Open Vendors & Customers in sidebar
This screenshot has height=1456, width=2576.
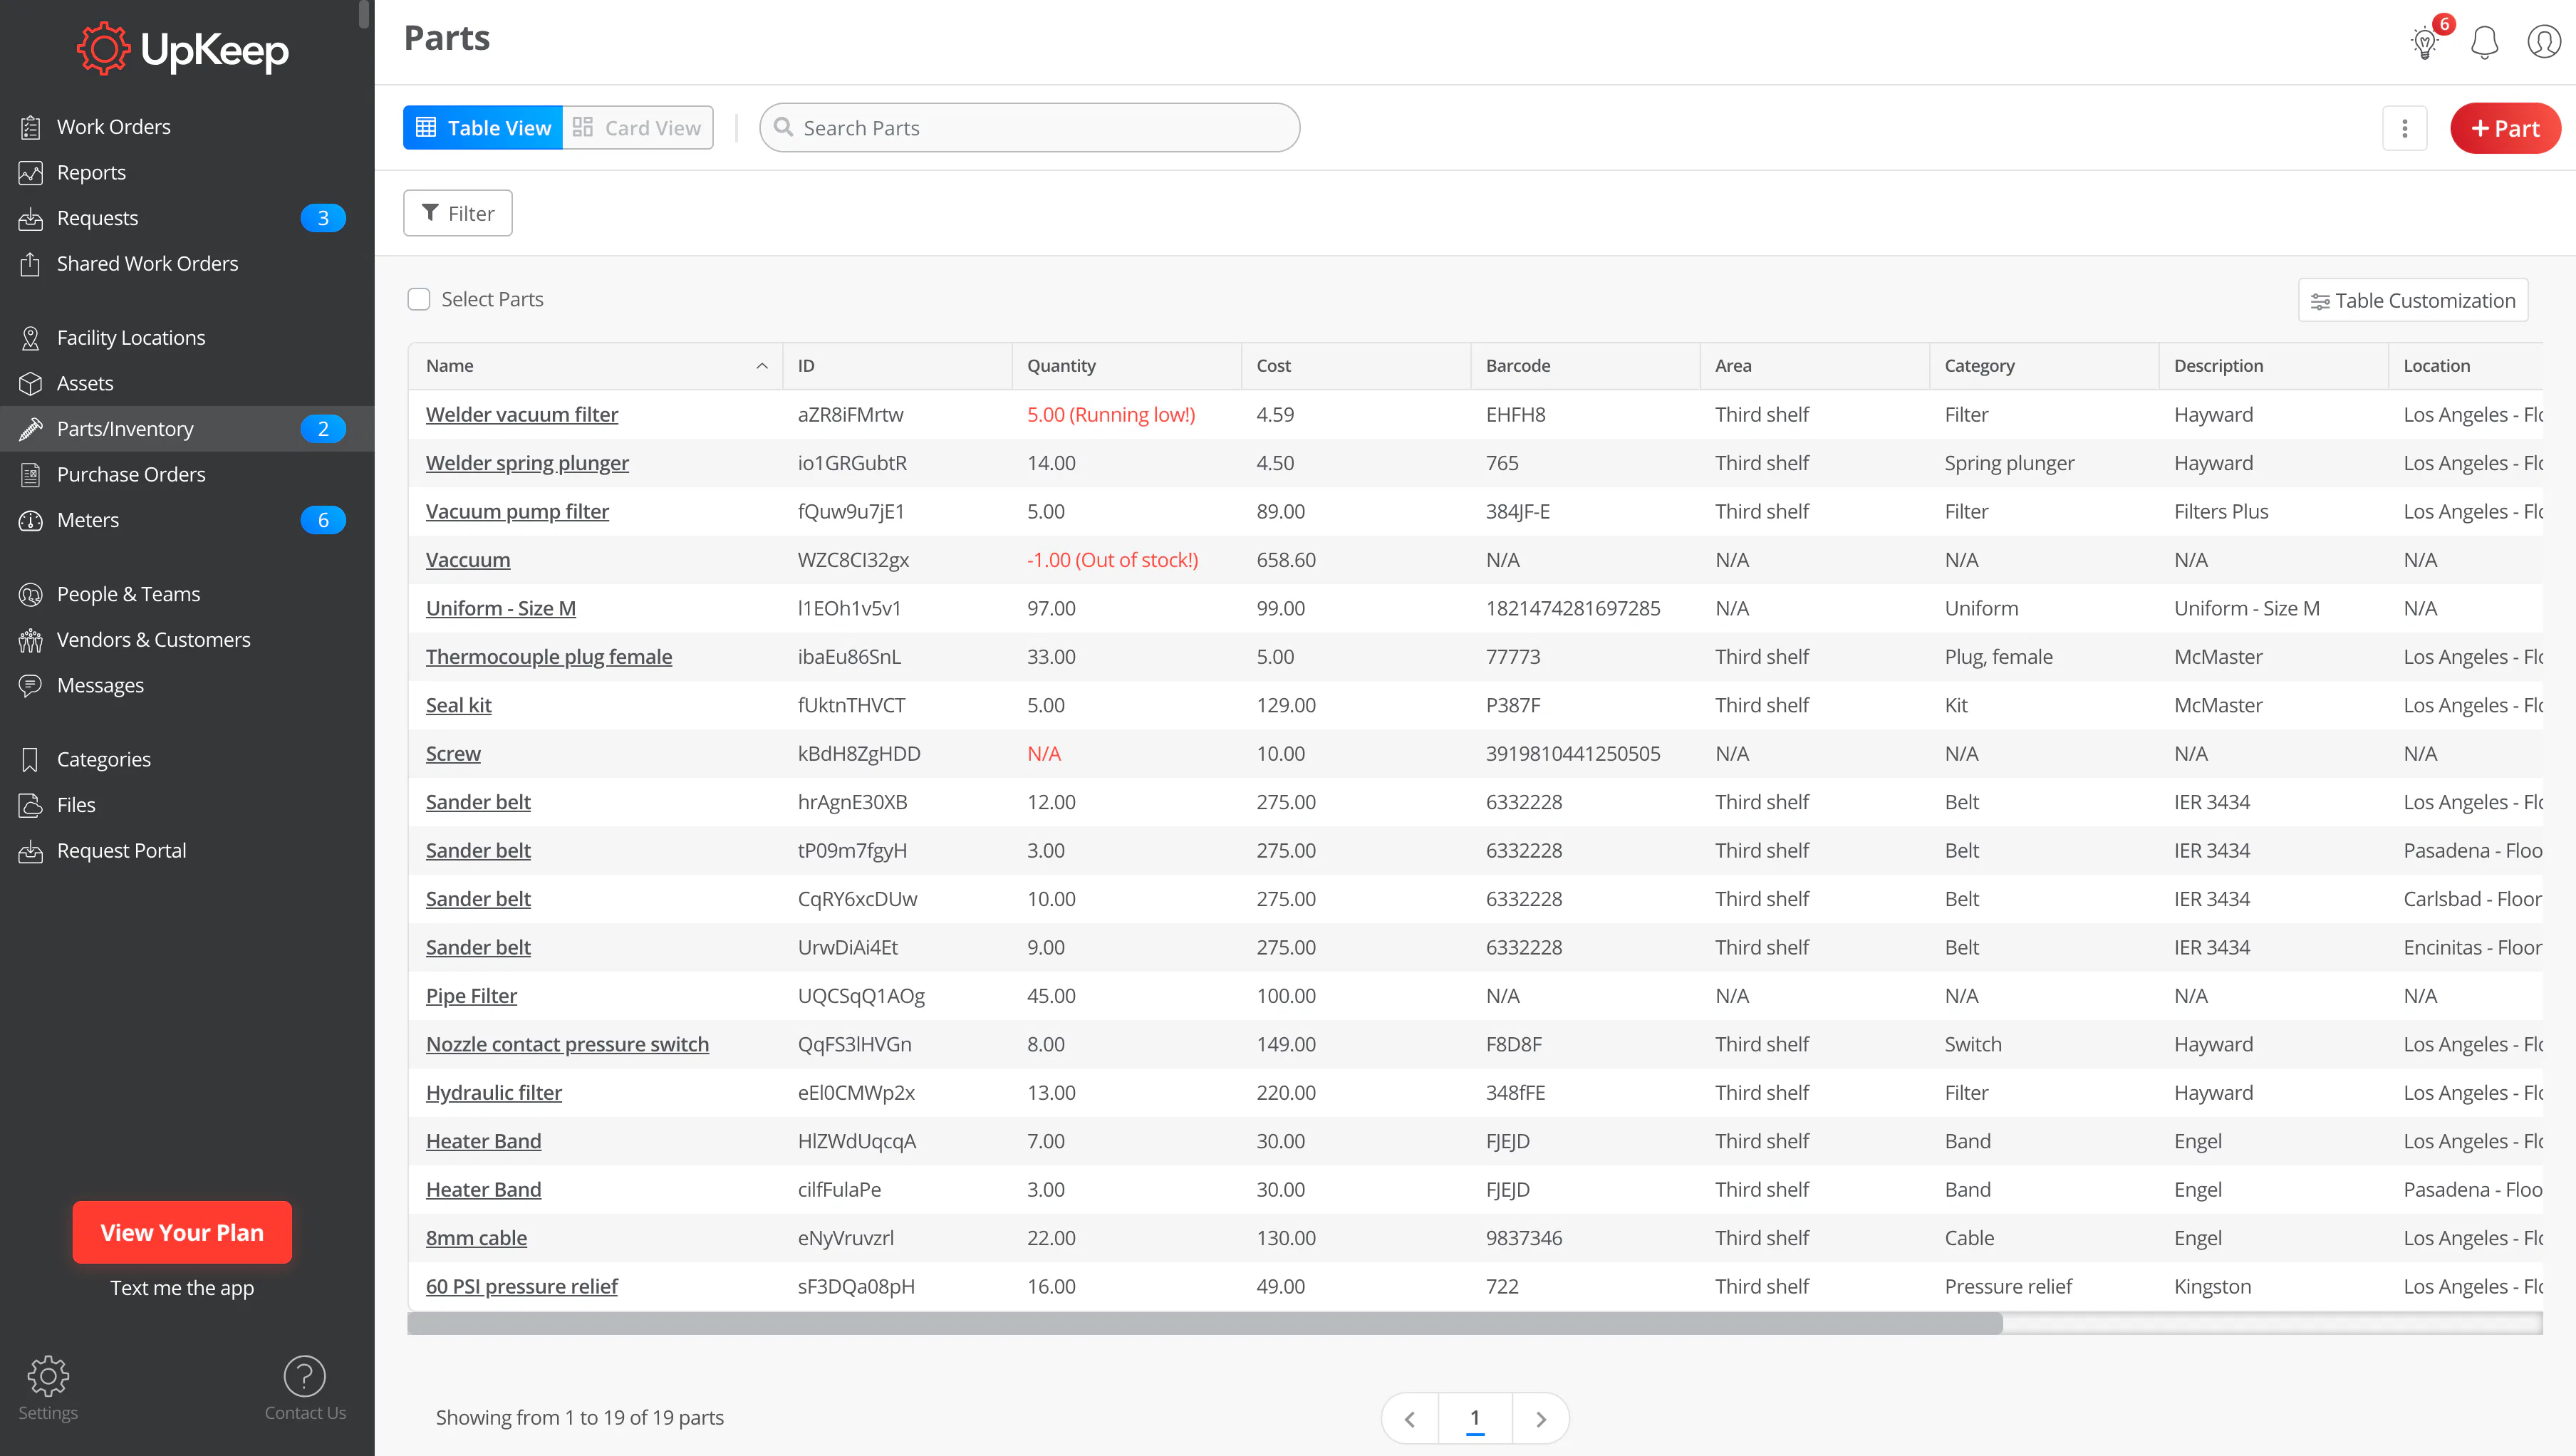point(153,640)
